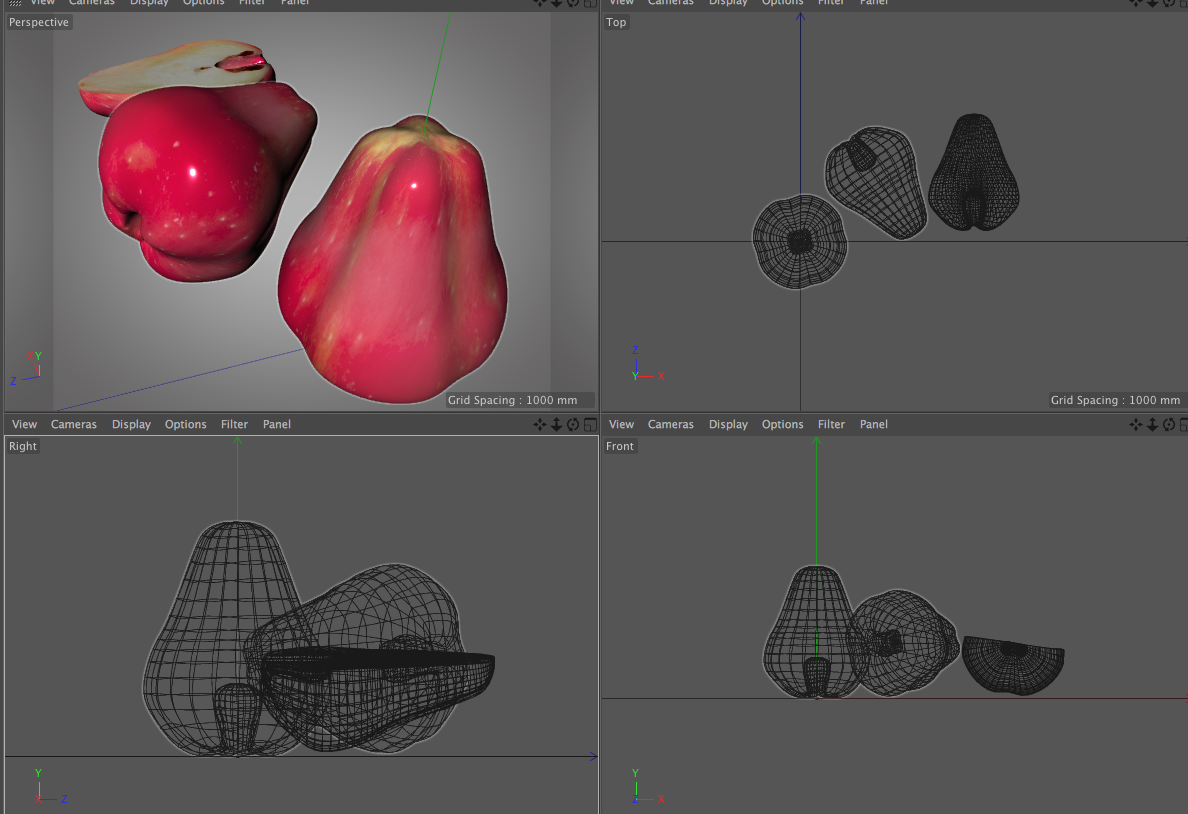Click the rotate camera icon in Right viewport
The image size is (1188, 814).
click(x=573, y=425)
